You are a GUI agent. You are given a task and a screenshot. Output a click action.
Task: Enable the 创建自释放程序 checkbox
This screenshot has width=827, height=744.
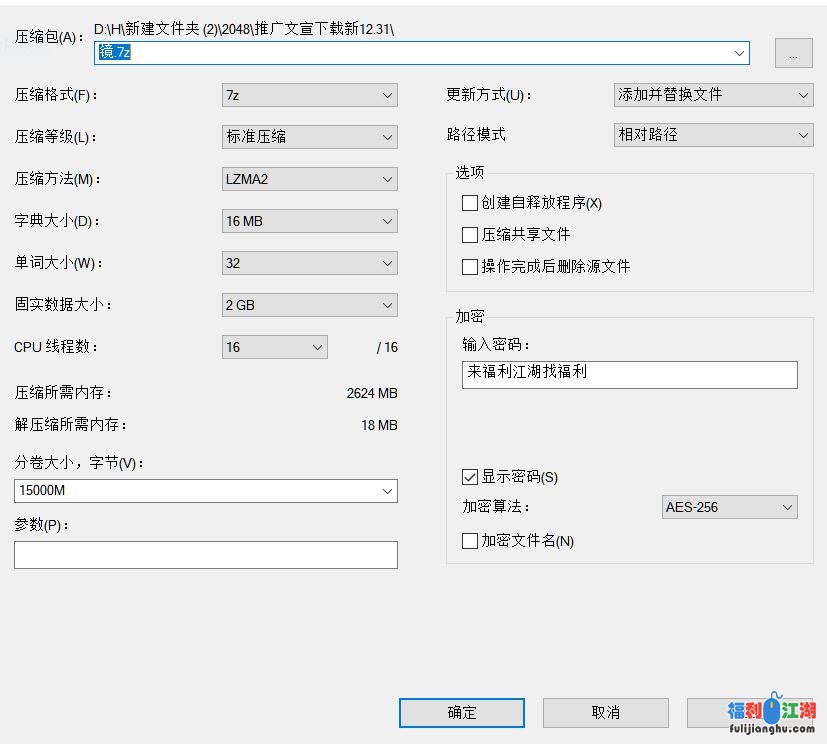470,203
